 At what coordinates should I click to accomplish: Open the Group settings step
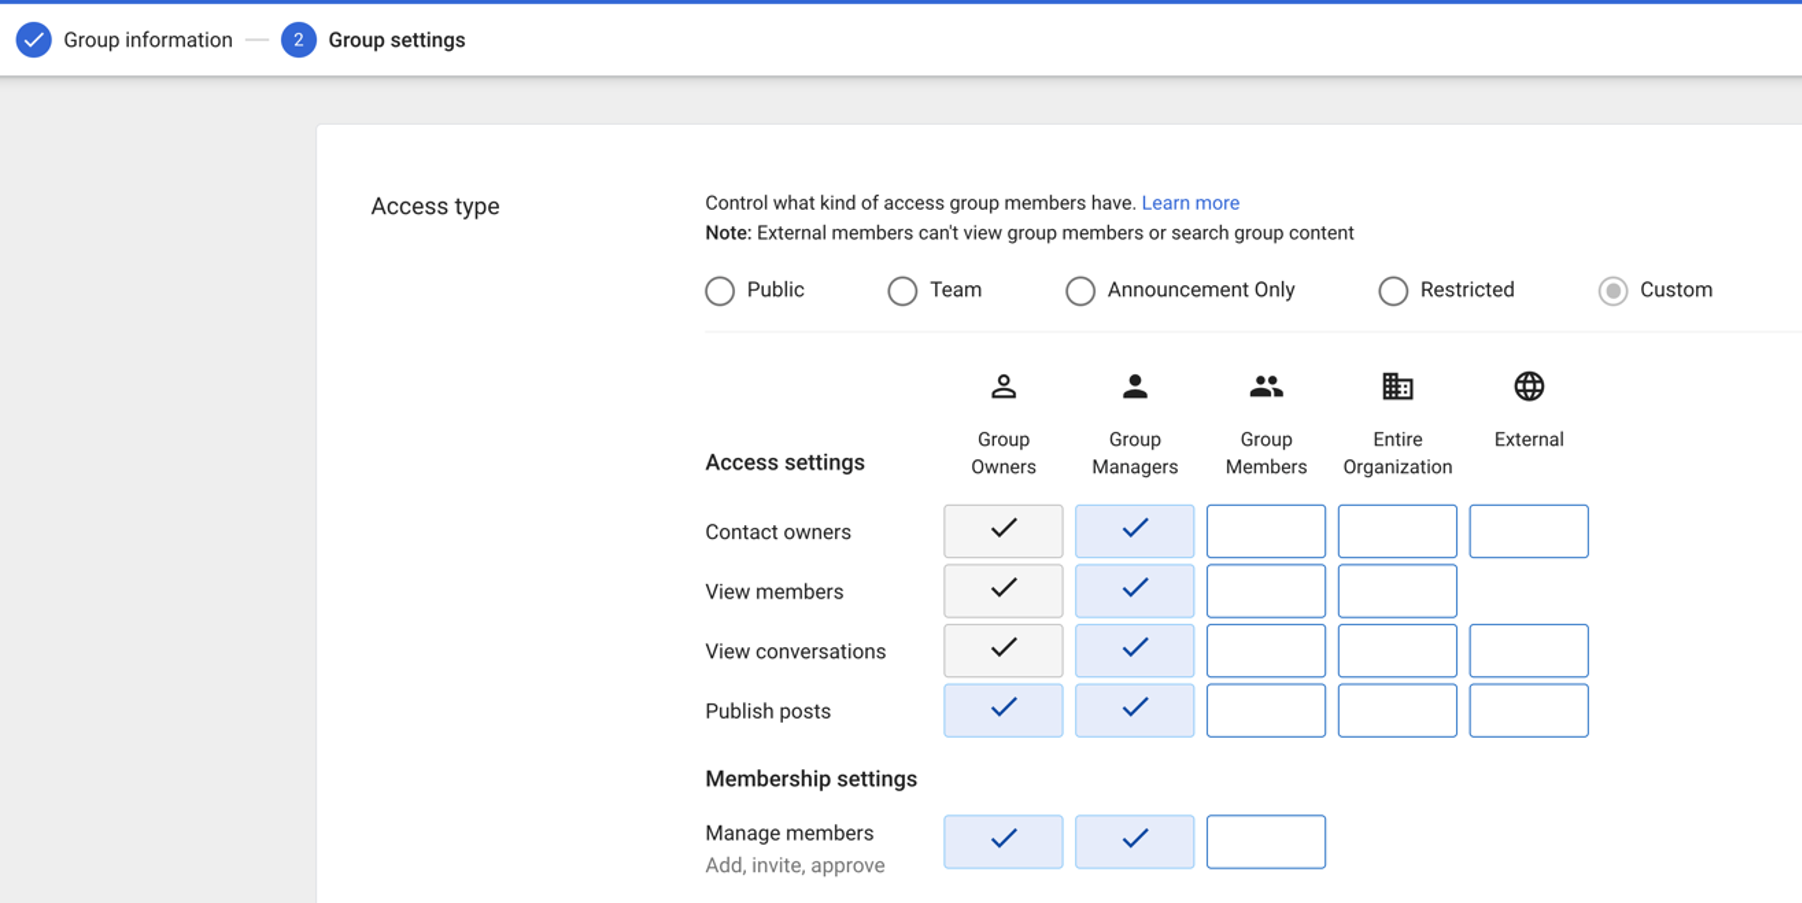pyautogui.click(x=396, y=40)
